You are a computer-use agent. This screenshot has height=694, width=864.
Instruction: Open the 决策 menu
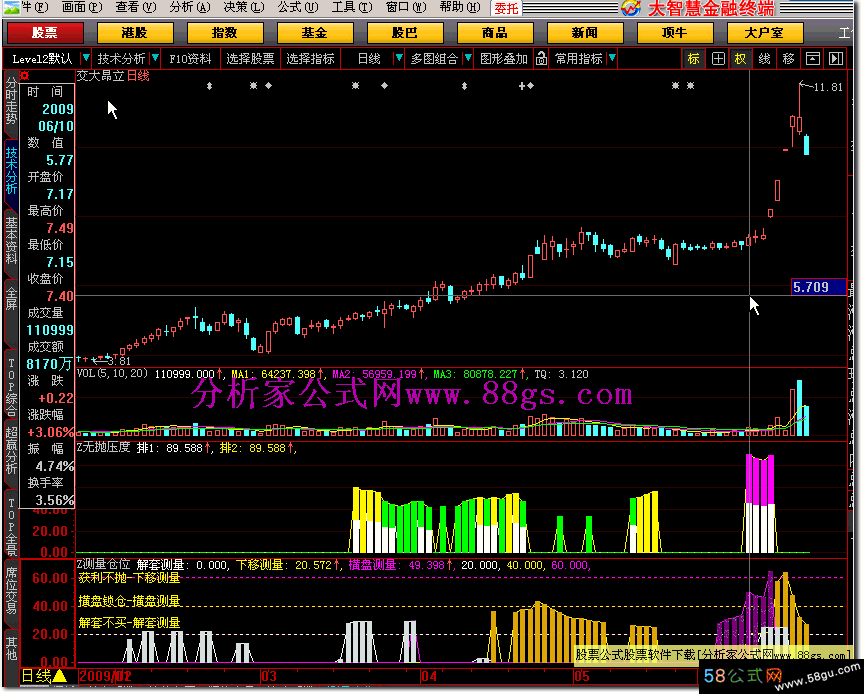[x=244, y=7]
